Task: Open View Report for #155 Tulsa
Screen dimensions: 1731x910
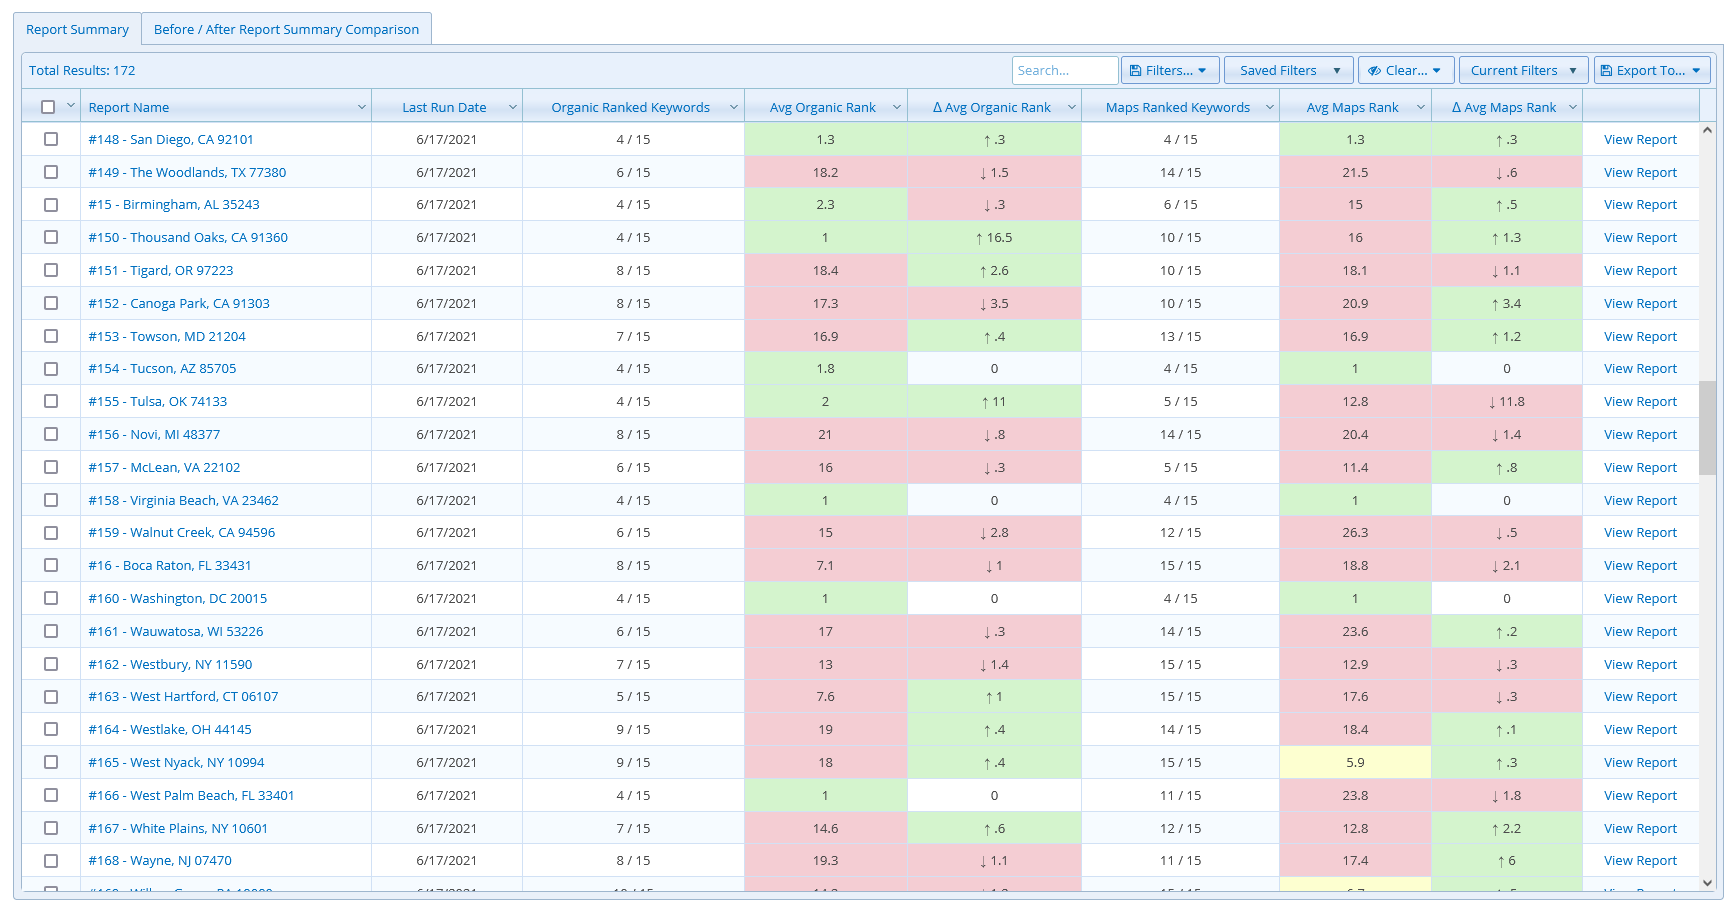Action: coord(1640,402)
